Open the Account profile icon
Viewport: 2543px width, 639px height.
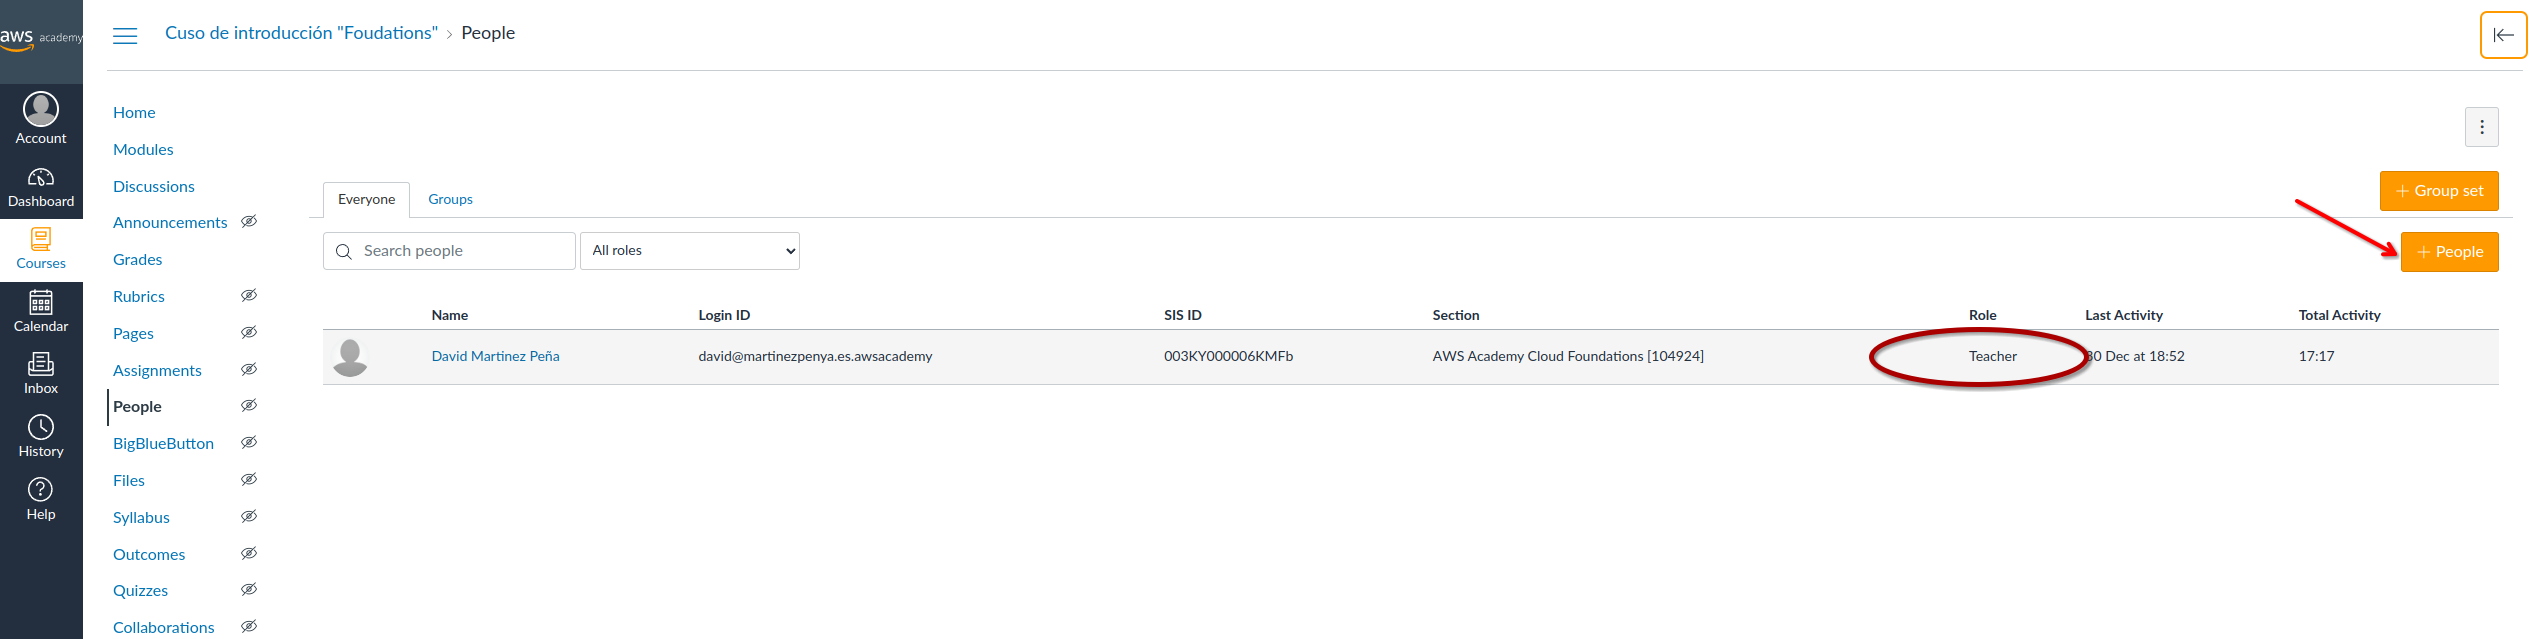tap(41, 110)
